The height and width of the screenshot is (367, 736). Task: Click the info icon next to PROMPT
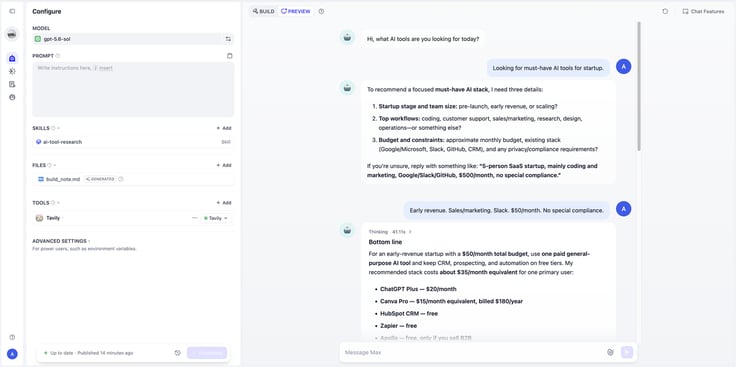point(58,56)
